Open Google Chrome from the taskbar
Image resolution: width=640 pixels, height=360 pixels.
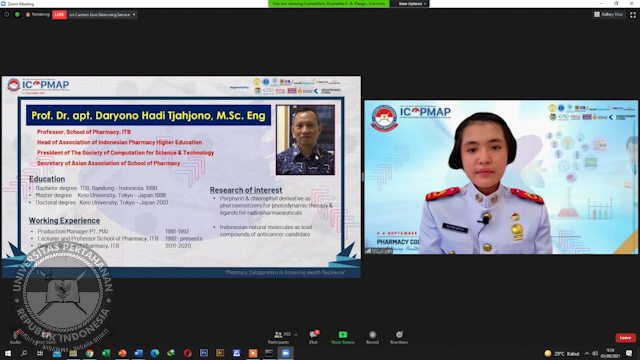pos(89,353)
